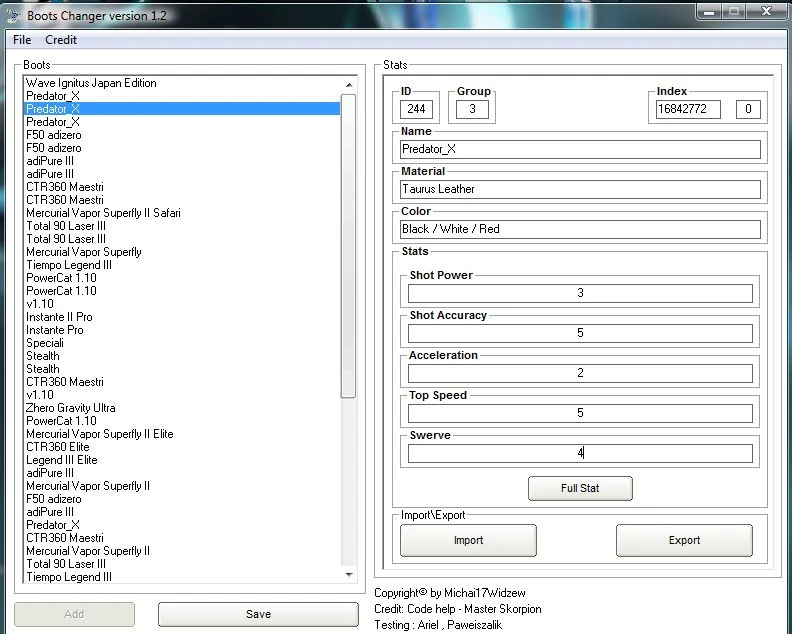The width and height of the screenshot is (793, 637).
Task: Click the Acceleration value field
Action: [580, 373]
